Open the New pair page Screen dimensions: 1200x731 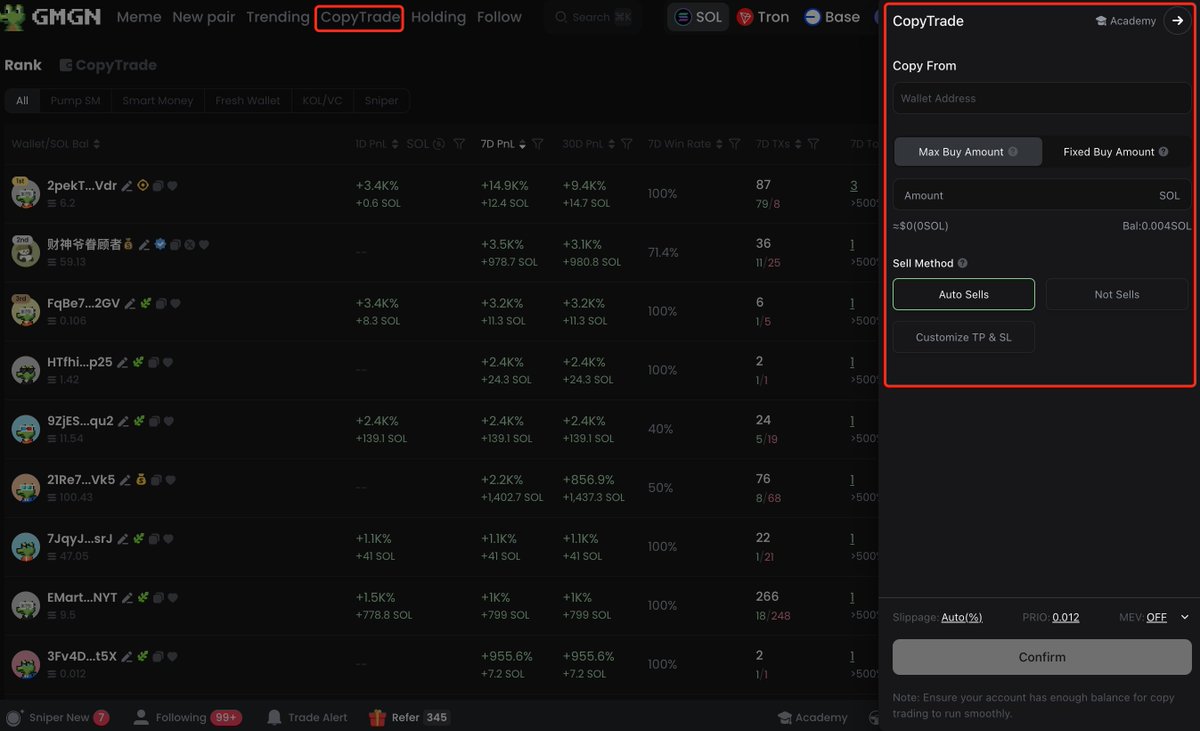(203, 17)
